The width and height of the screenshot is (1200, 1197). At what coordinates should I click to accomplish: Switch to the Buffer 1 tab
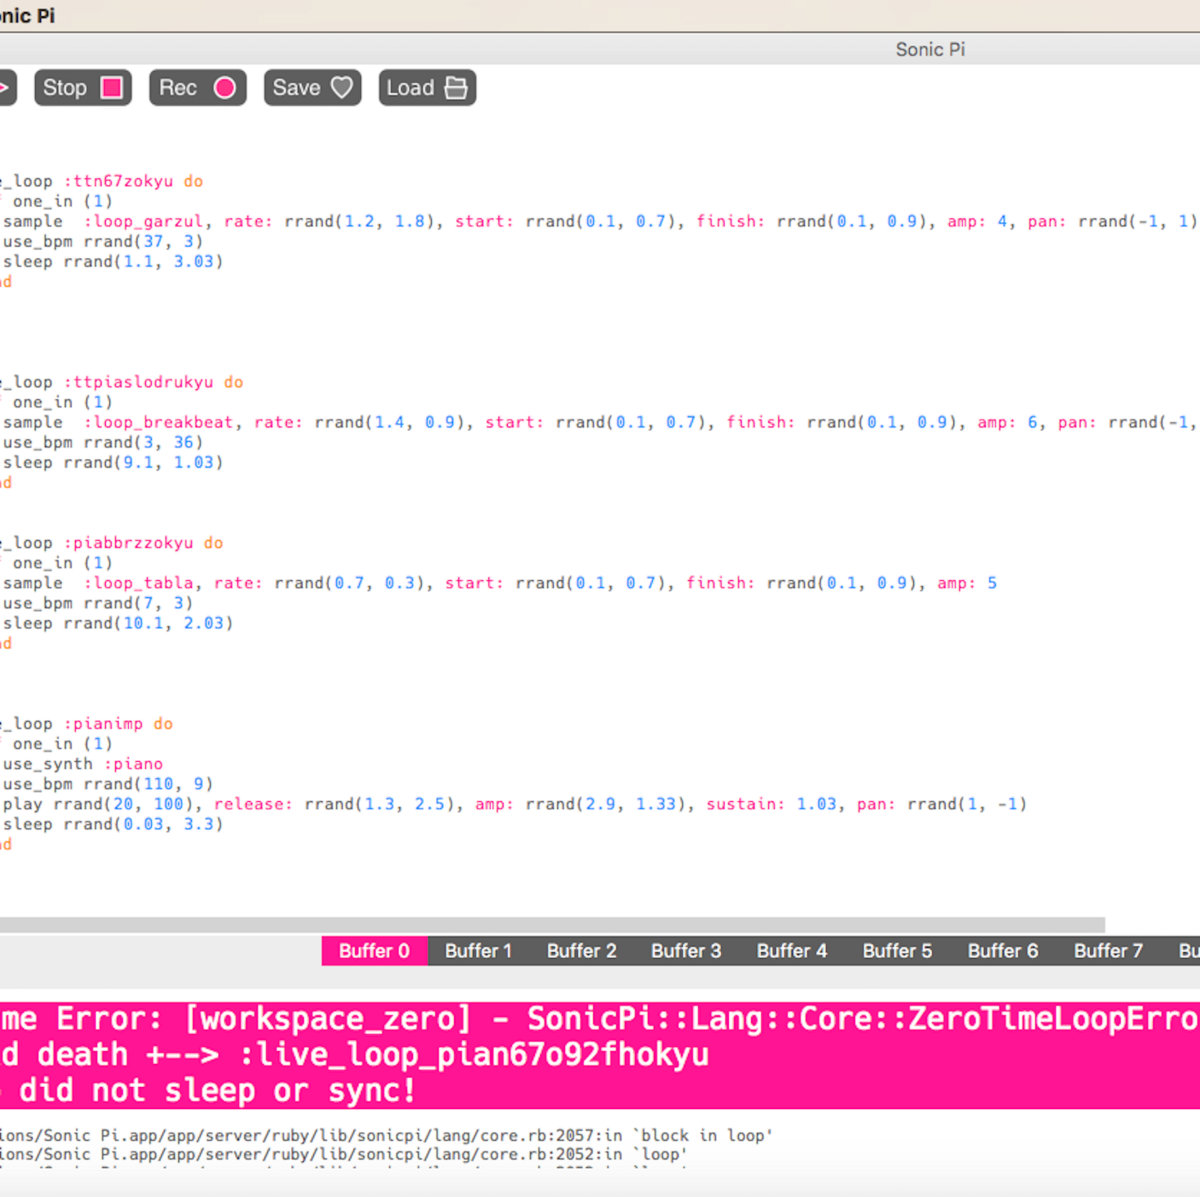pyautogui.click(x=478, y=951)
